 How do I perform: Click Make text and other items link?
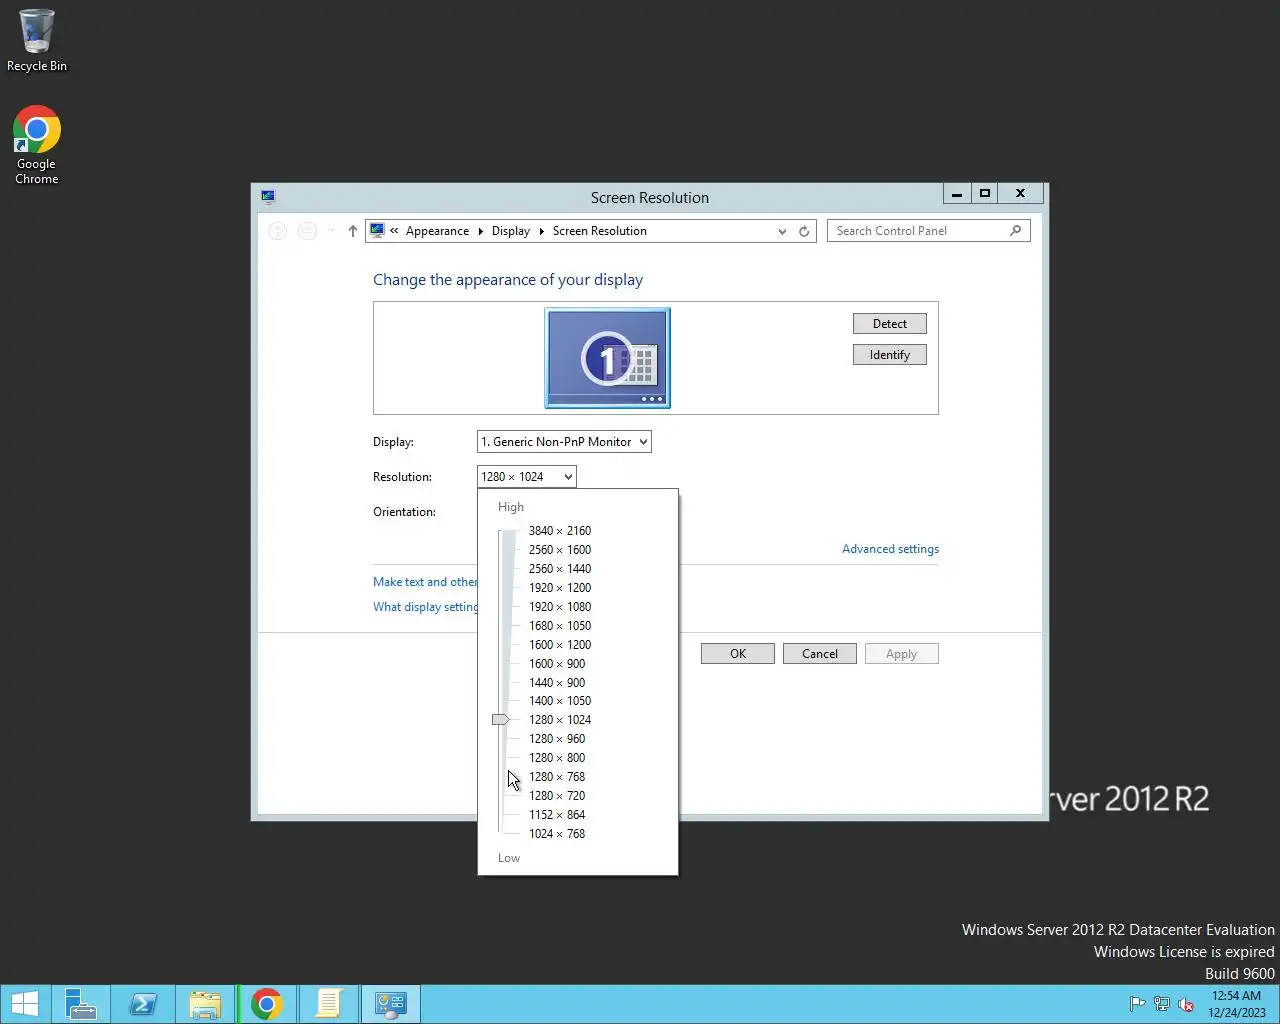425,582
